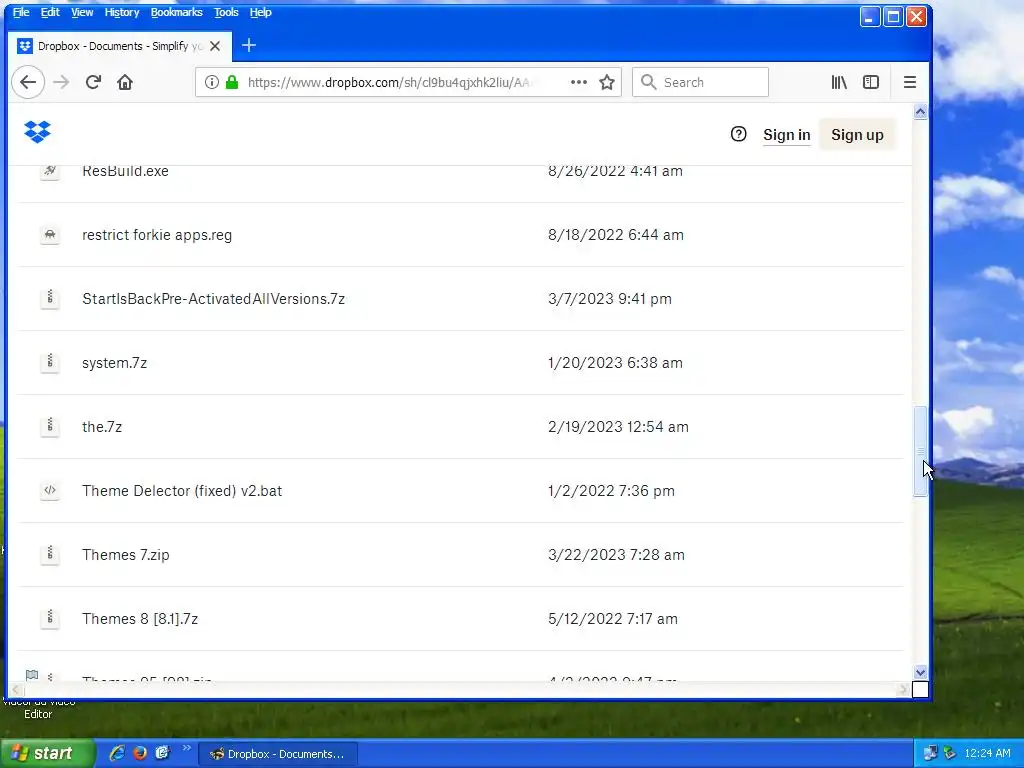Click the Sign up button
The width and height of the screenshot is (1024, 768).
(x=857, y=135)
